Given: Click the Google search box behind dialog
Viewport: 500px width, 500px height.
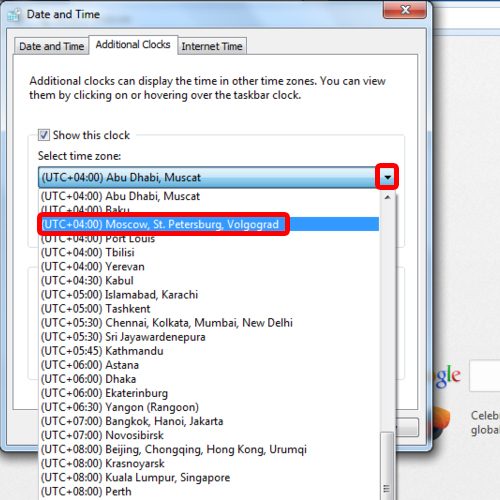Looking at the screenshot, I should 485,376.
